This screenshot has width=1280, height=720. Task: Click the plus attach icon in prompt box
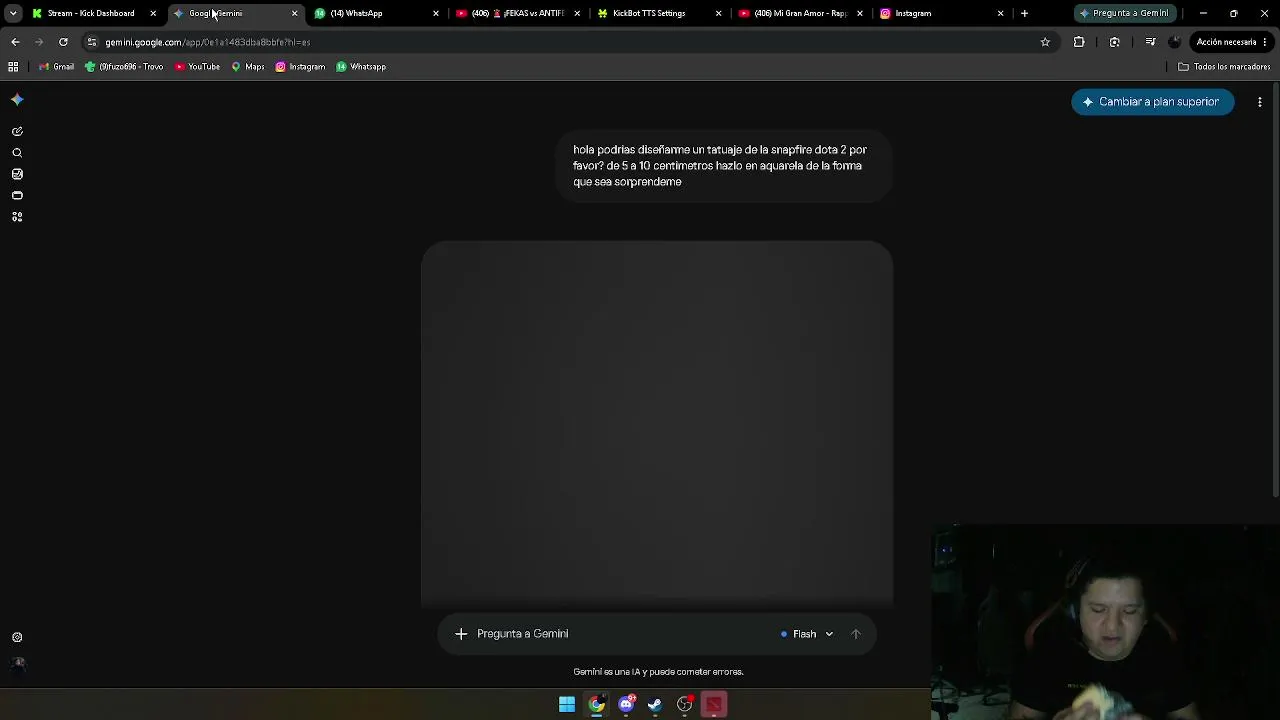click(x=461, y=634)
